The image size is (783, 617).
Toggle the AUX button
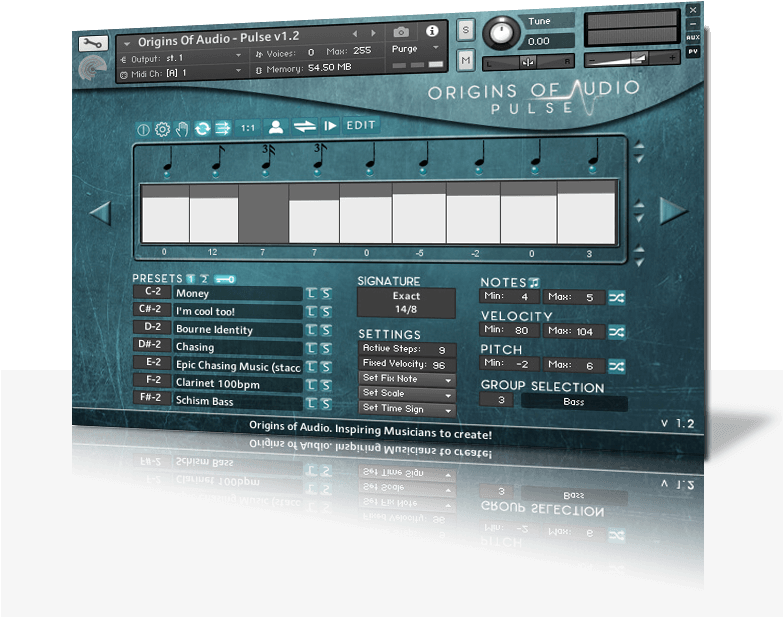[693, 38]
